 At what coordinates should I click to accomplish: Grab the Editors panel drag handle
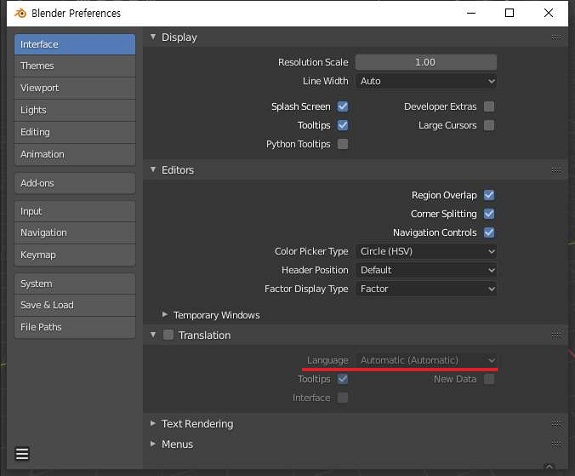click(556, 170)
